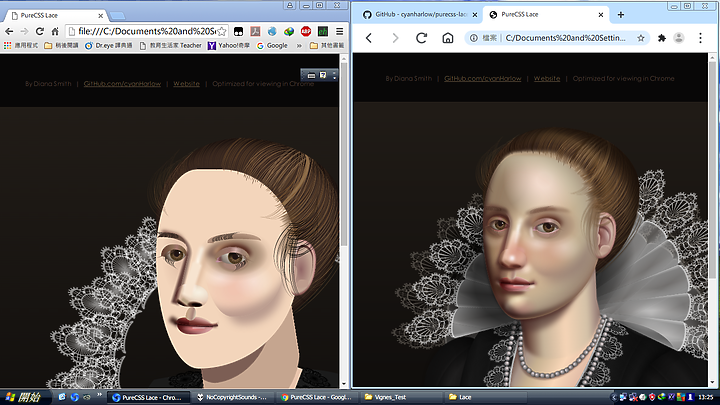
Task: Open the Dr.eye bookmark
Action: (x=108, y=45)
